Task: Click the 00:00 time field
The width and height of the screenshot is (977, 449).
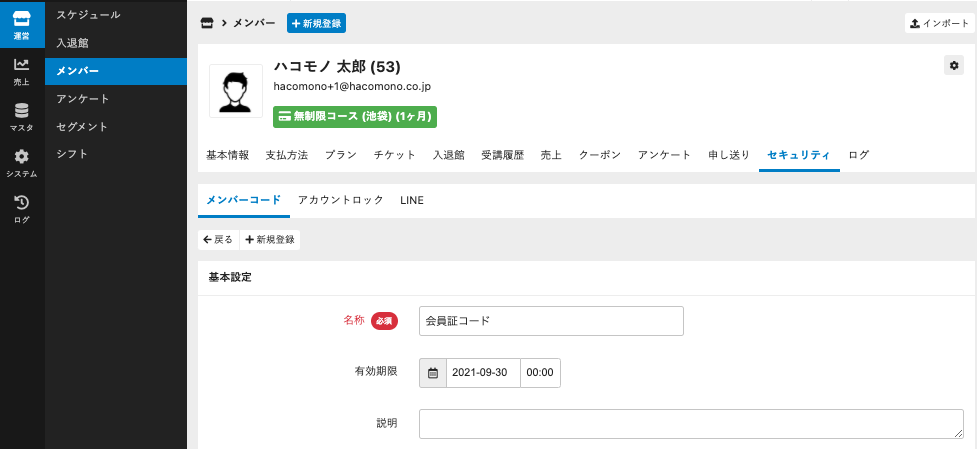Action: pos(540,373)
